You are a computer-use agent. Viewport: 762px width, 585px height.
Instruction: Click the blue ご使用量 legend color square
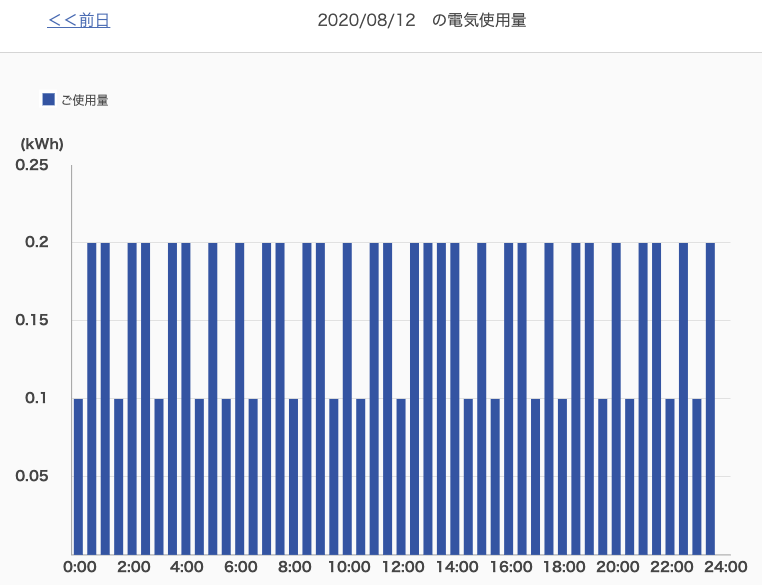(48, 99)
